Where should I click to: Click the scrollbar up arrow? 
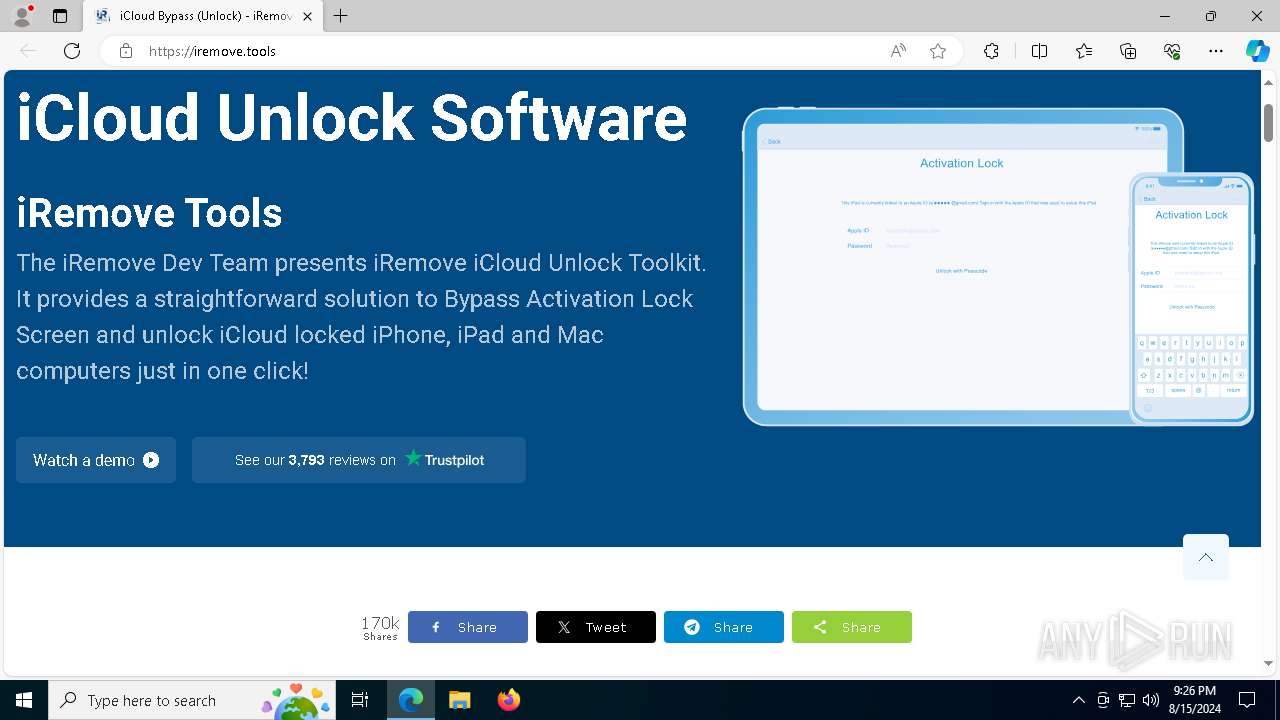click(1268, 81)
